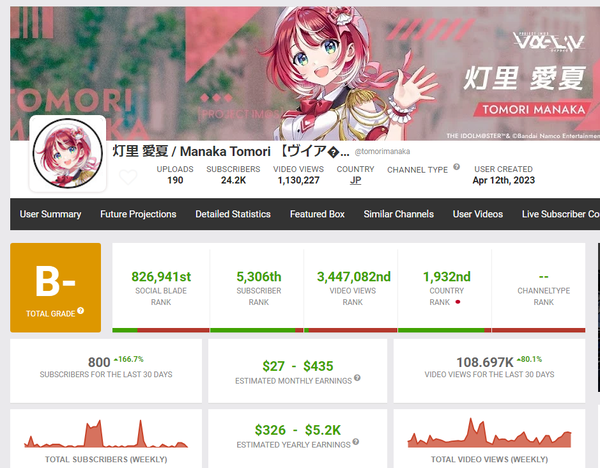
Task: Go to Similar Channels tab
Action: 399,214
